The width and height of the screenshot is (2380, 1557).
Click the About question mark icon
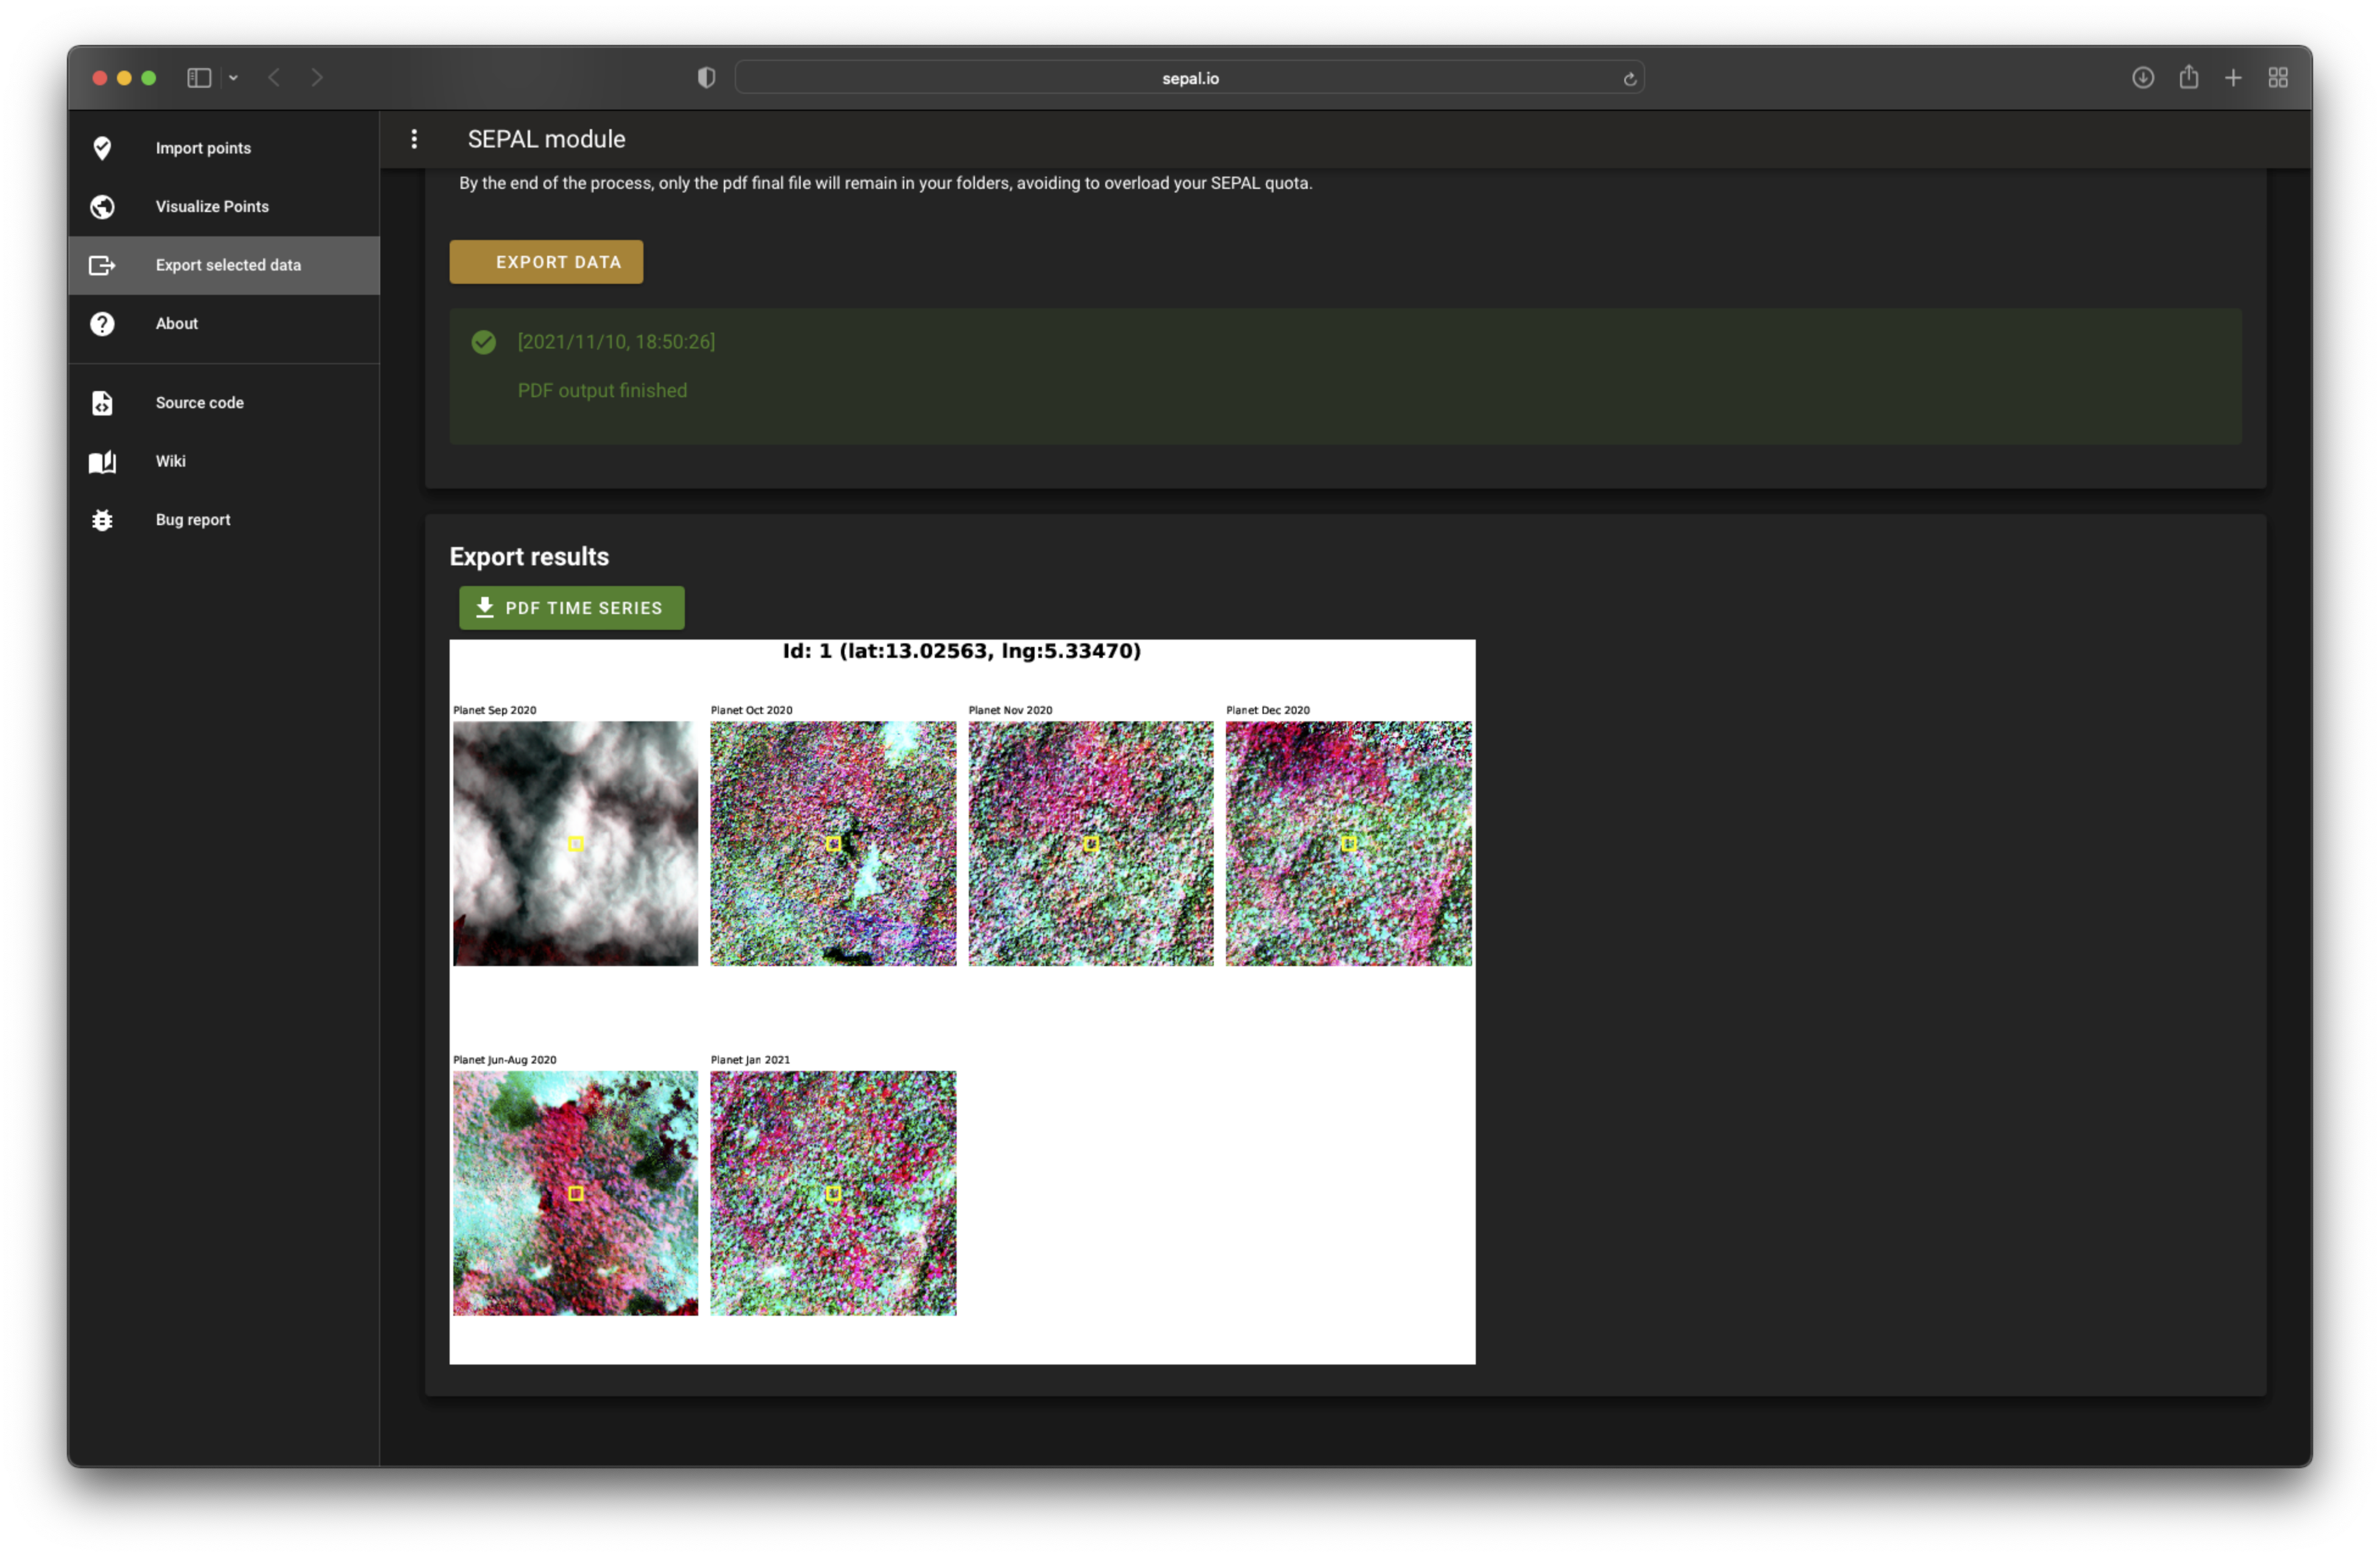click(102, 323)
